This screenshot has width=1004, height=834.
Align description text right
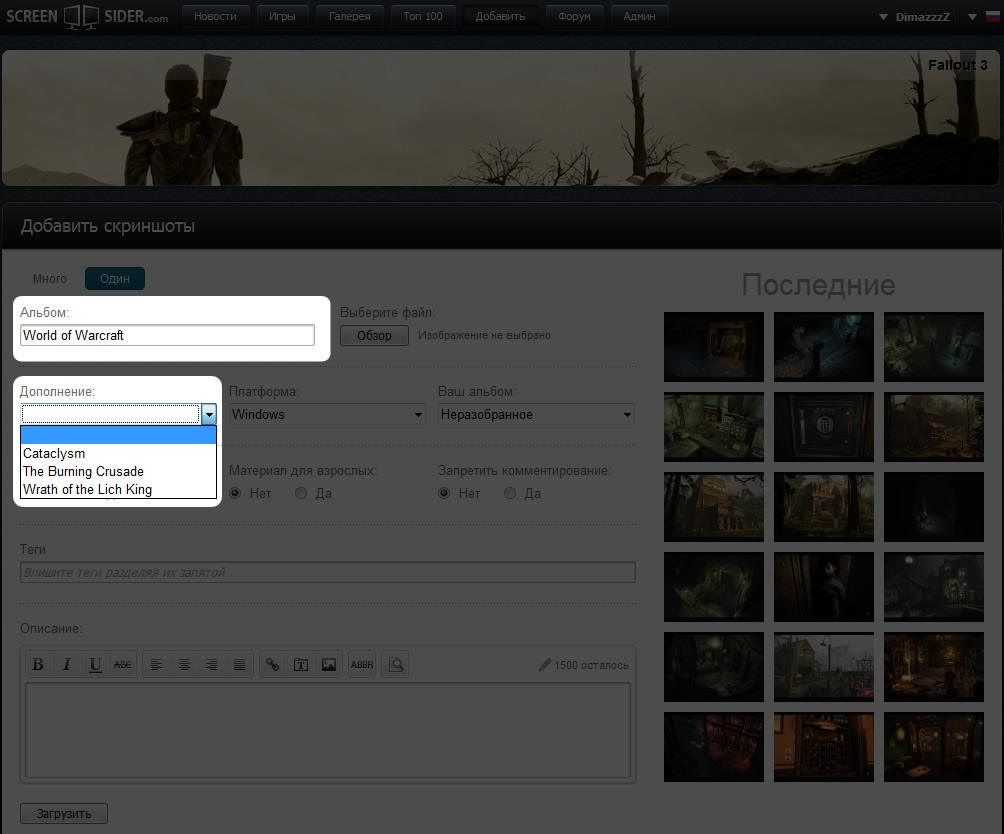[x=211, y=664]
